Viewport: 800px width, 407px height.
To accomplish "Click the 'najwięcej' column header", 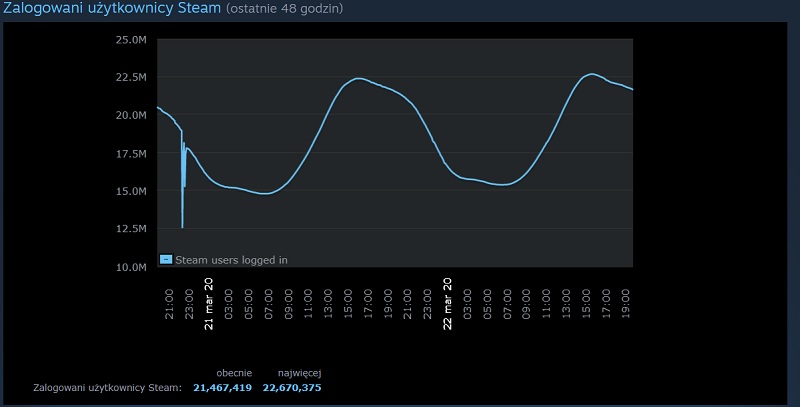I will click(299, 373).
